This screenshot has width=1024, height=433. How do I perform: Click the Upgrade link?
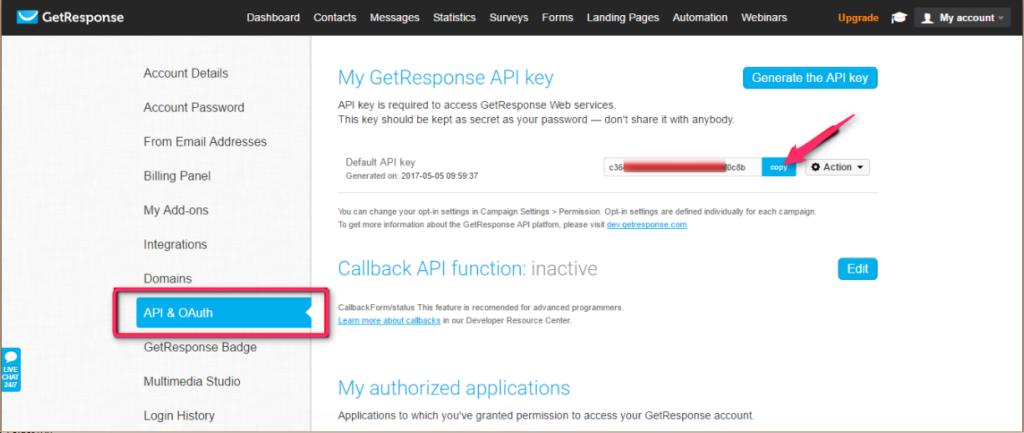pyautogui.click(x=858, y=18)
